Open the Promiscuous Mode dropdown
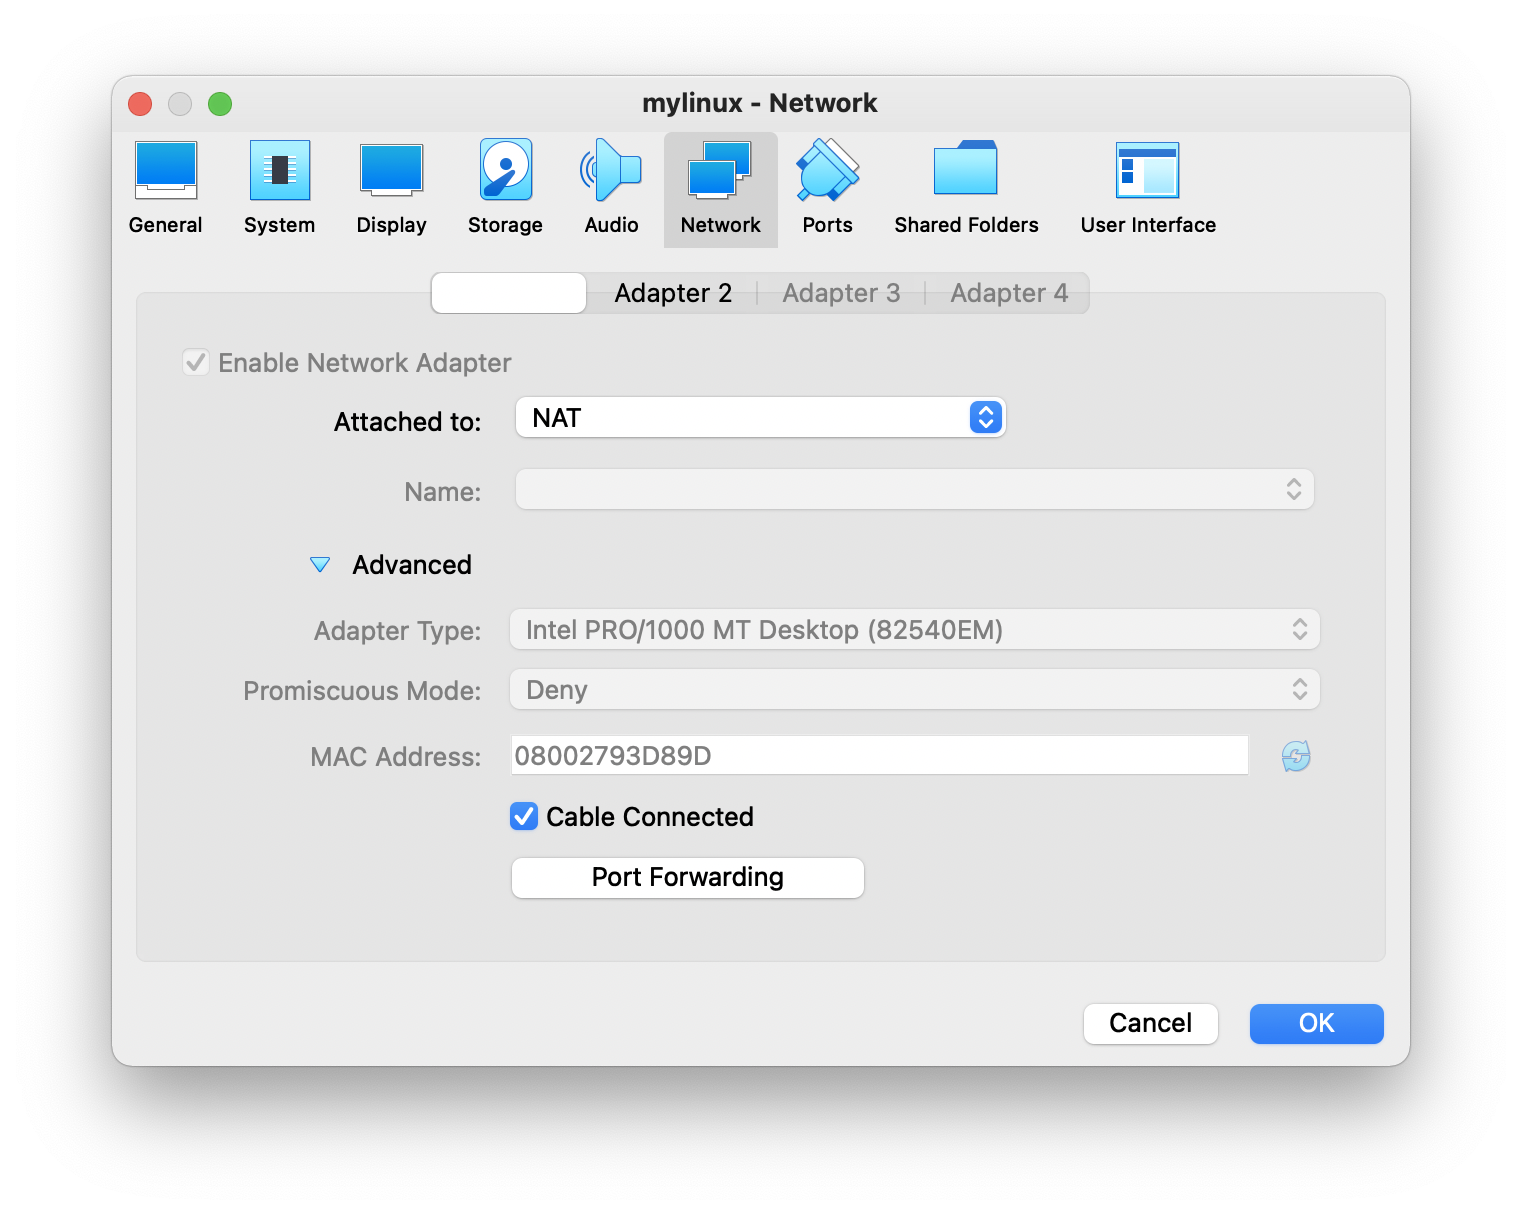Image resolution: width=1522 pixels, height=1214 pixels. pyautogui.click(x=914, y=689)
